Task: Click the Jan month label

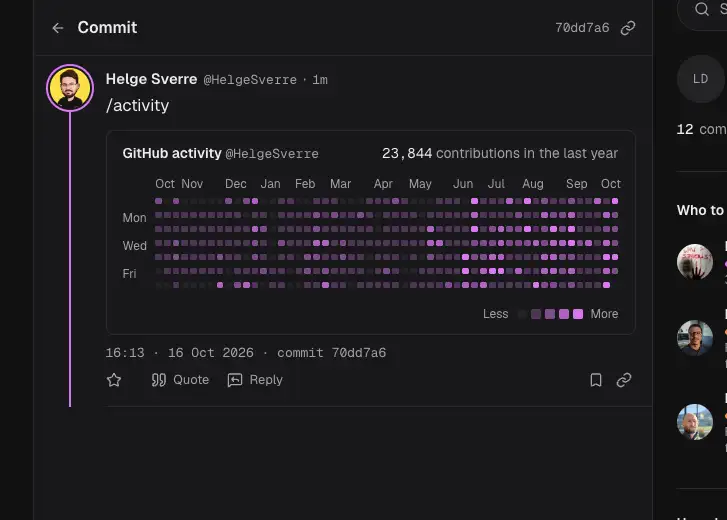Action: [270, 184]
